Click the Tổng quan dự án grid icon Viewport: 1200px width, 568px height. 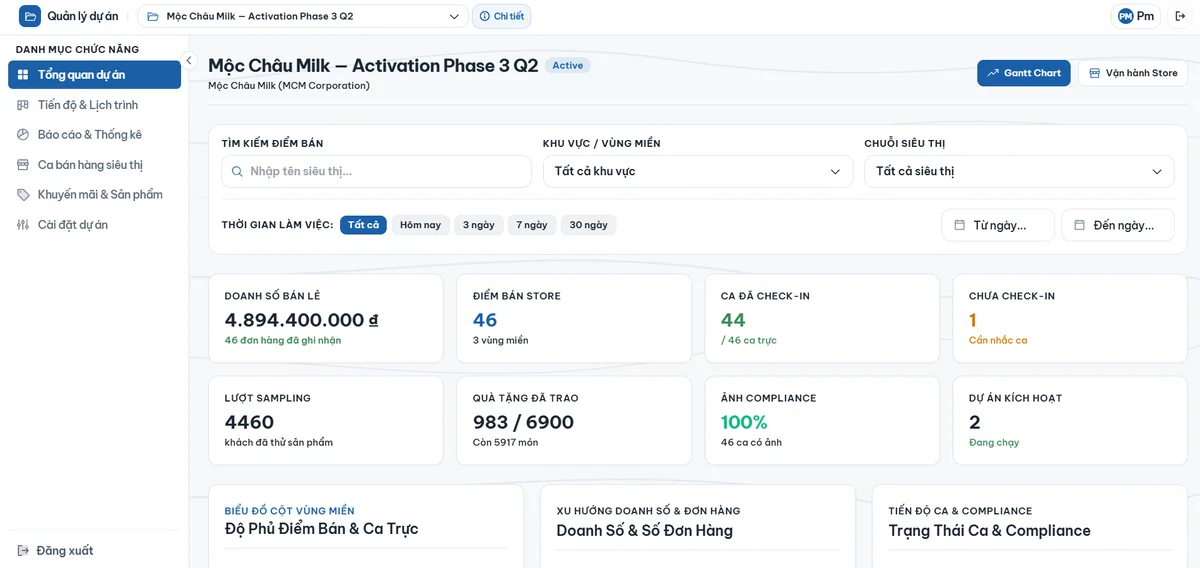coord(23,75)
